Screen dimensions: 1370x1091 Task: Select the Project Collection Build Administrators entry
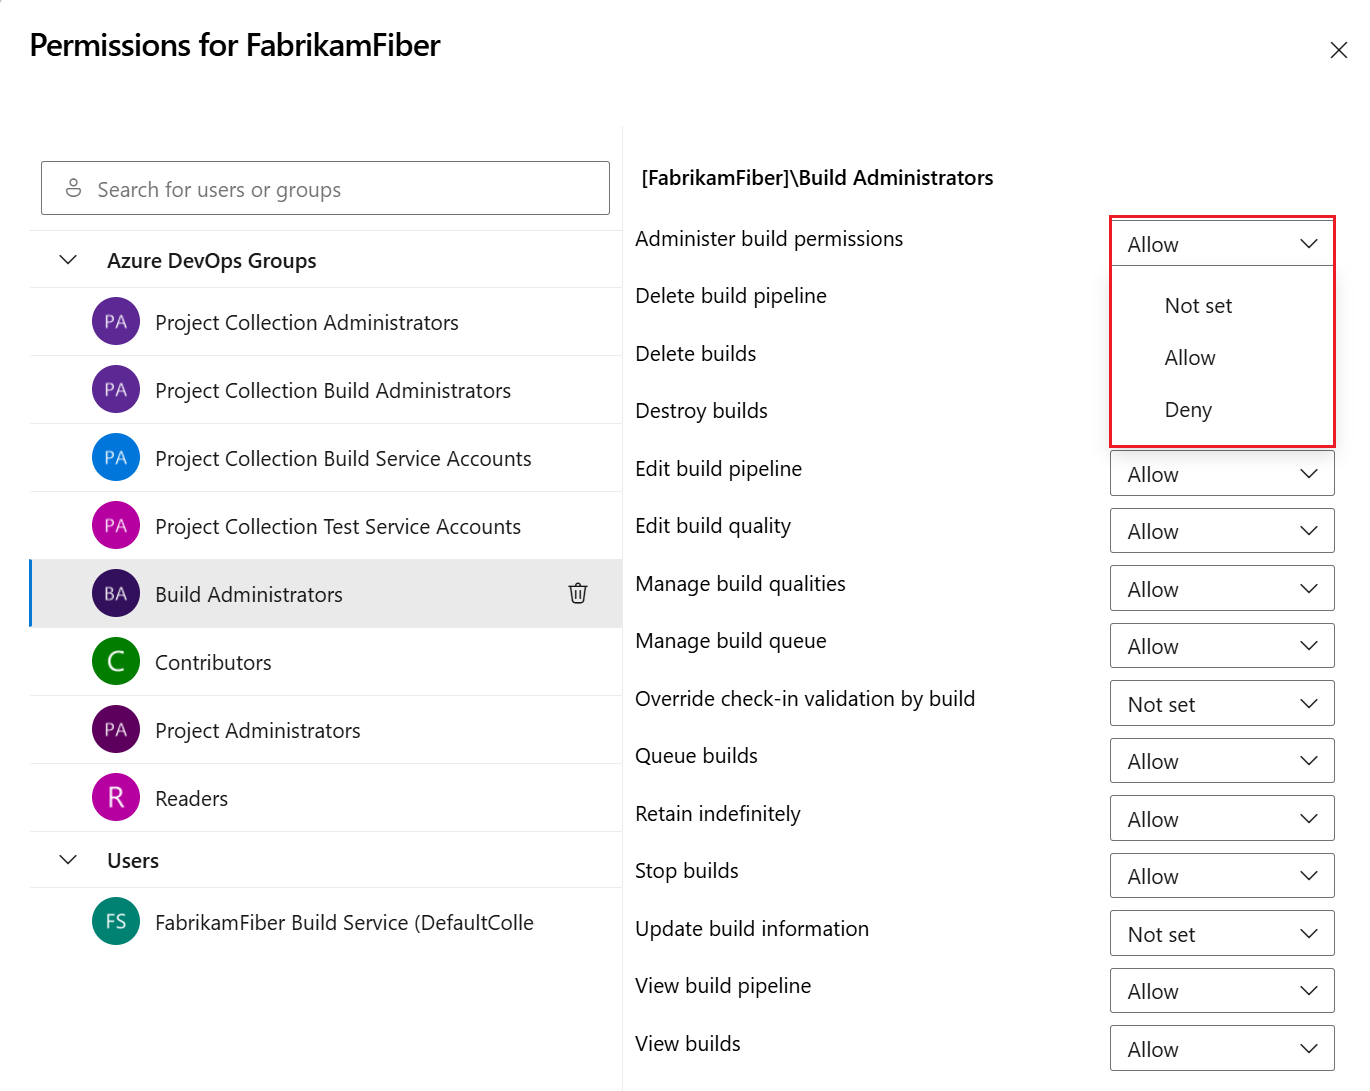[332, 389]
